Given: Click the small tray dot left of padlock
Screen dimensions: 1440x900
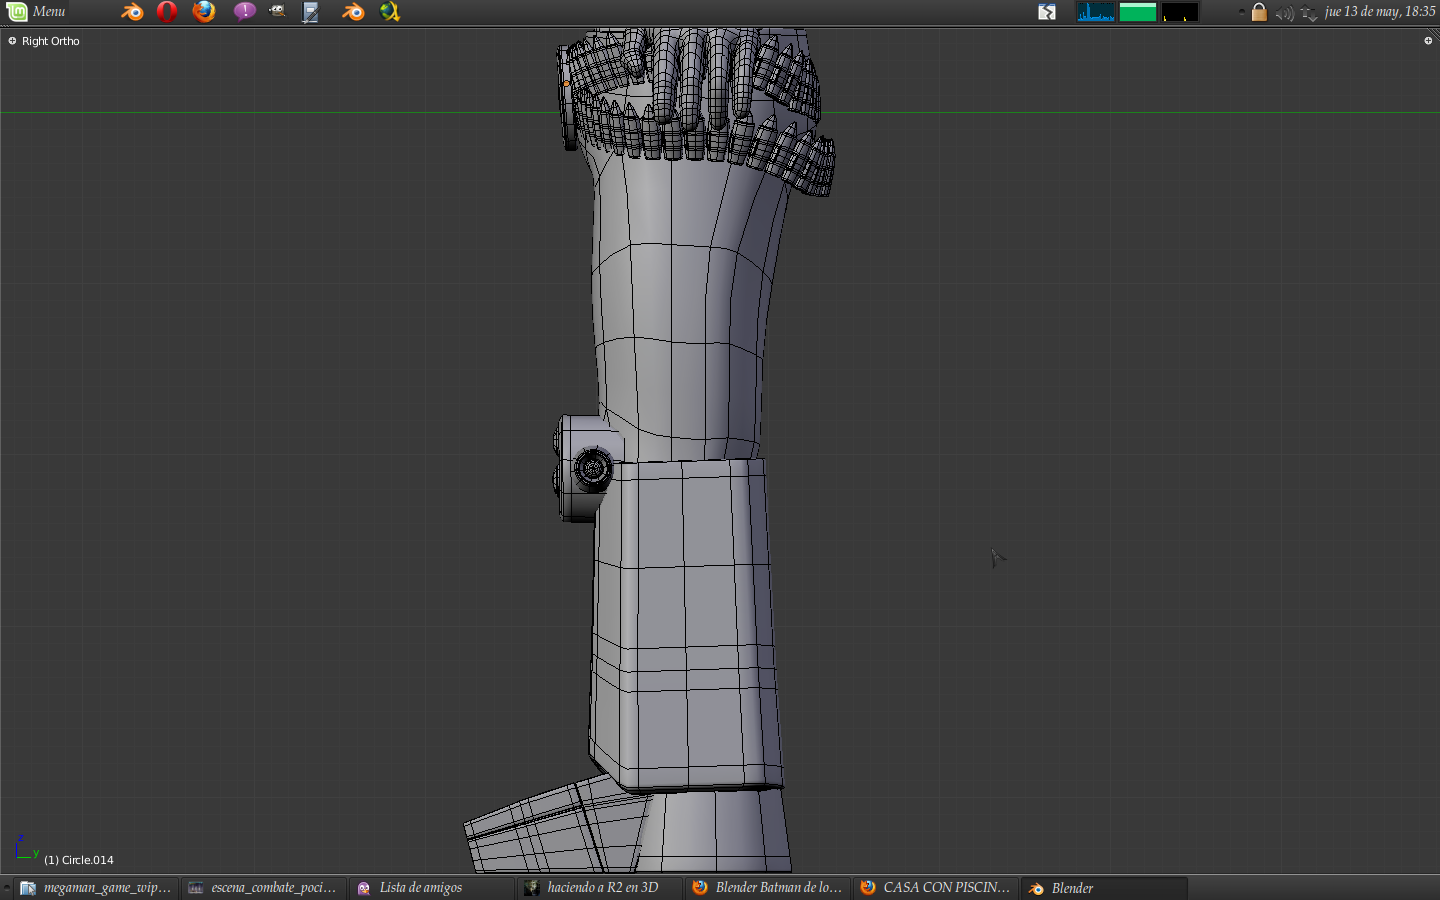Looking at the screenshot, I should click(1241, 12).
